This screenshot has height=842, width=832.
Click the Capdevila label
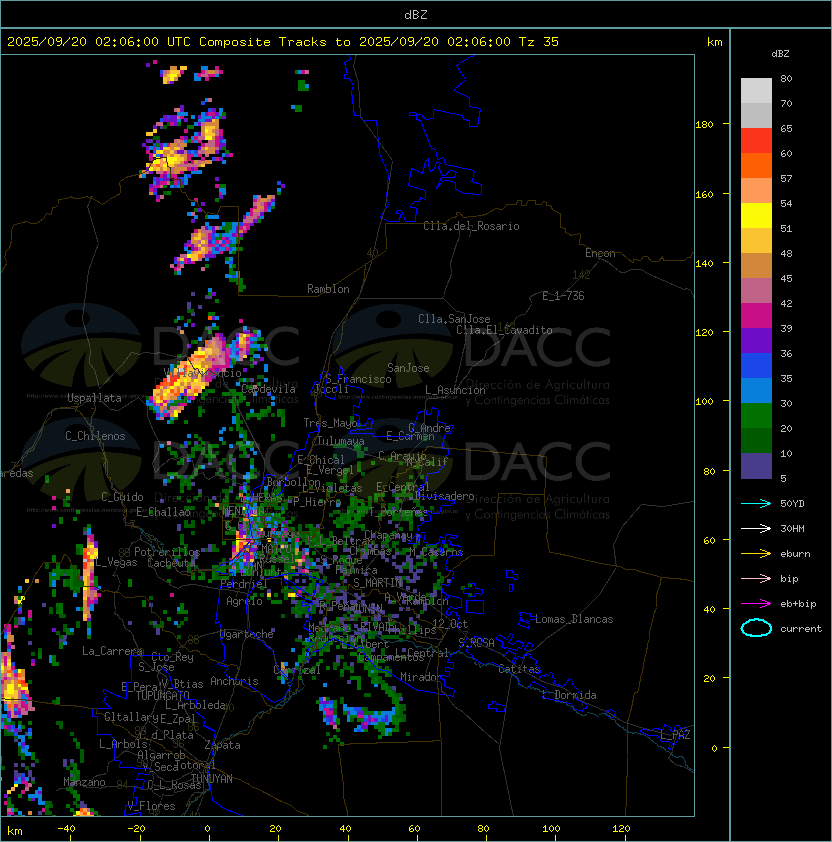tap(268, 389)
